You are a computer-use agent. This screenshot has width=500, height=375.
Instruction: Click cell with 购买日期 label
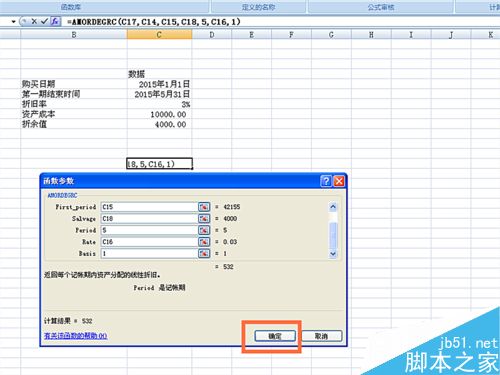click(74, 84)
